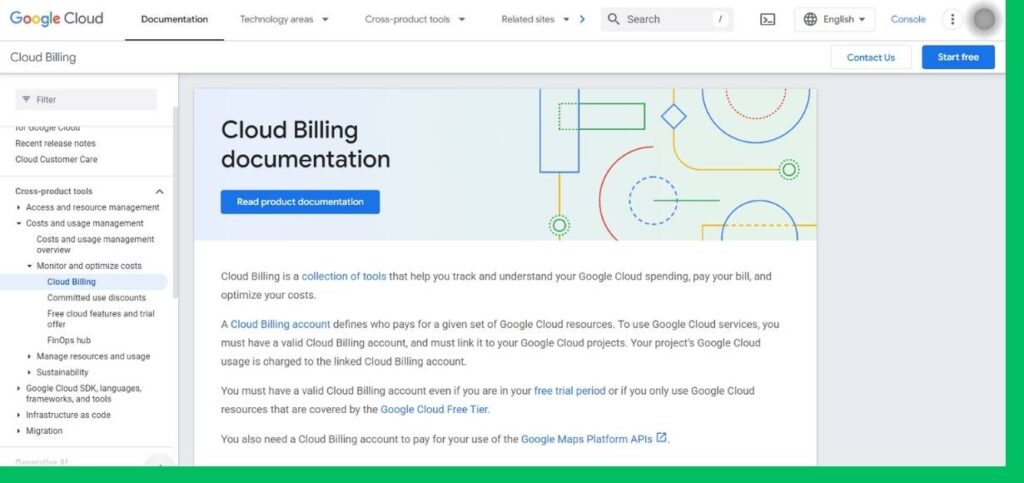Click the Start free button
The width and height of the screenshot is (1024, 483).
[x=958, y=57]
